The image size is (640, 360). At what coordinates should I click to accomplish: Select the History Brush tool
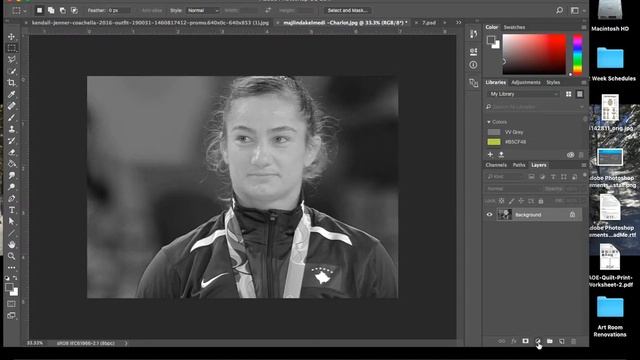pyautogui.click(x=11, y=141)
